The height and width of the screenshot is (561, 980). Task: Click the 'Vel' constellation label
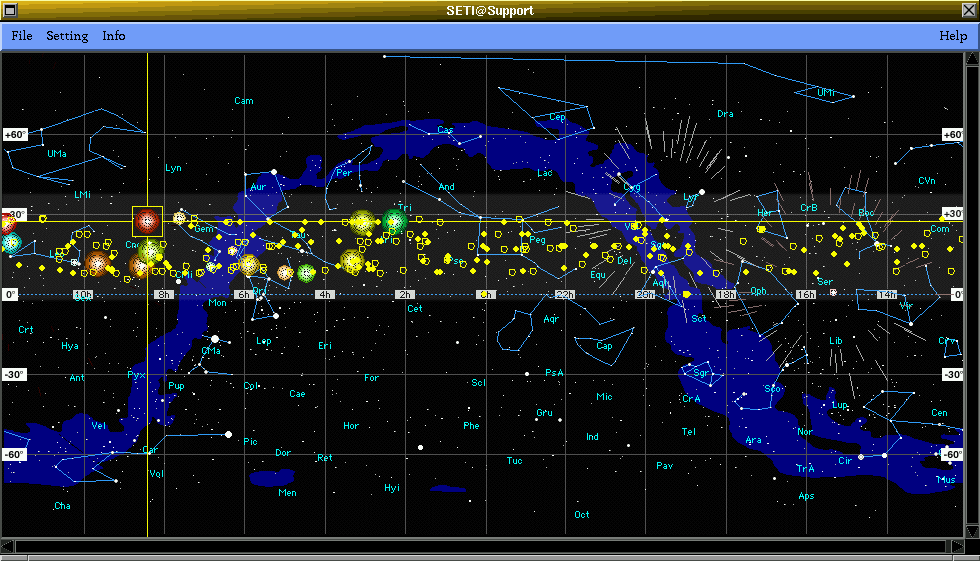[99, 425]
